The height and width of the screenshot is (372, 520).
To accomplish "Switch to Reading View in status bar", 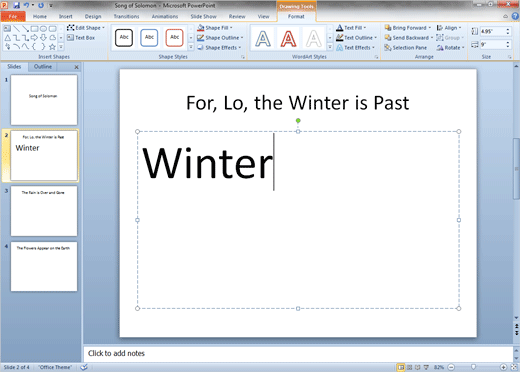I will [x=417, y=367].
